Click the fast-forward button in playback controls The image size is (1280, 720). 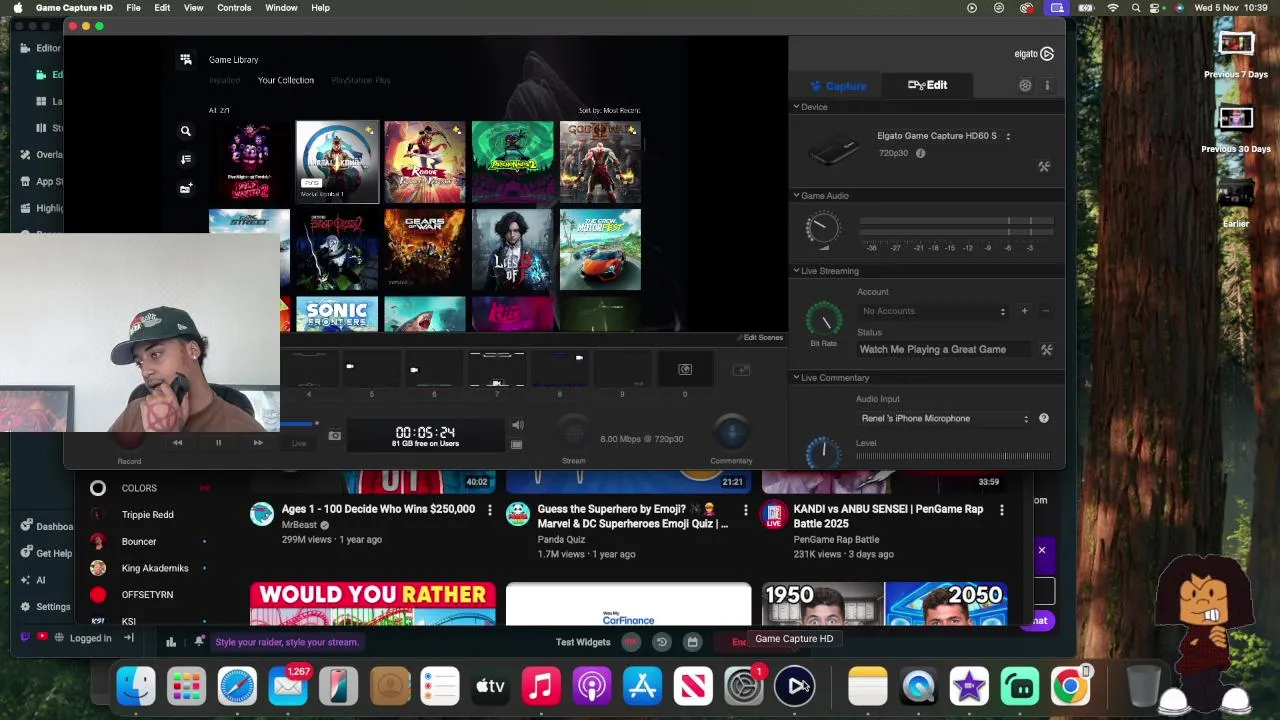coord(258,443)
